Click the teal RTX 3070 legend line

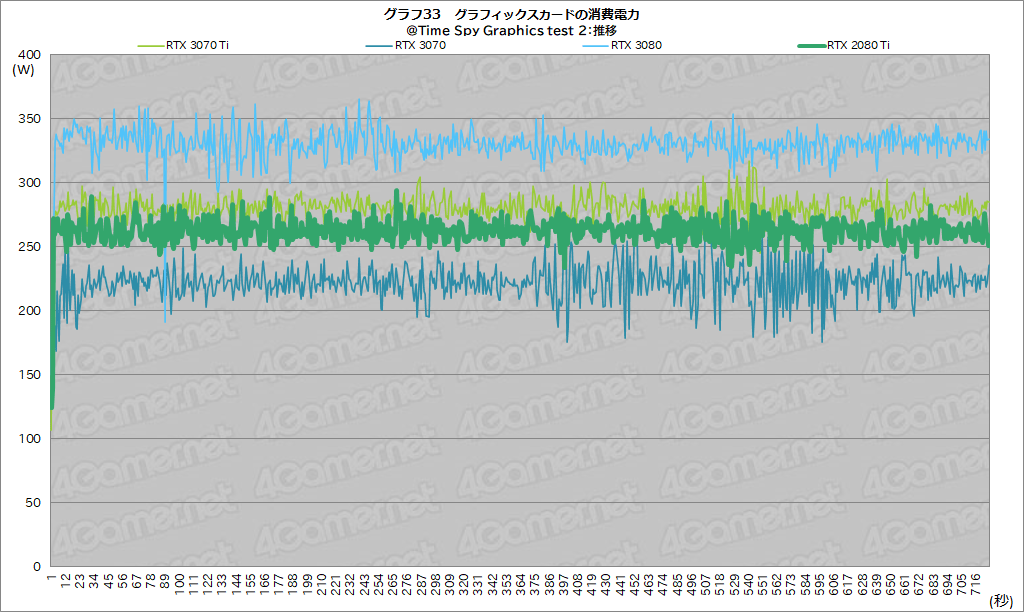click(x=379, y=46)
